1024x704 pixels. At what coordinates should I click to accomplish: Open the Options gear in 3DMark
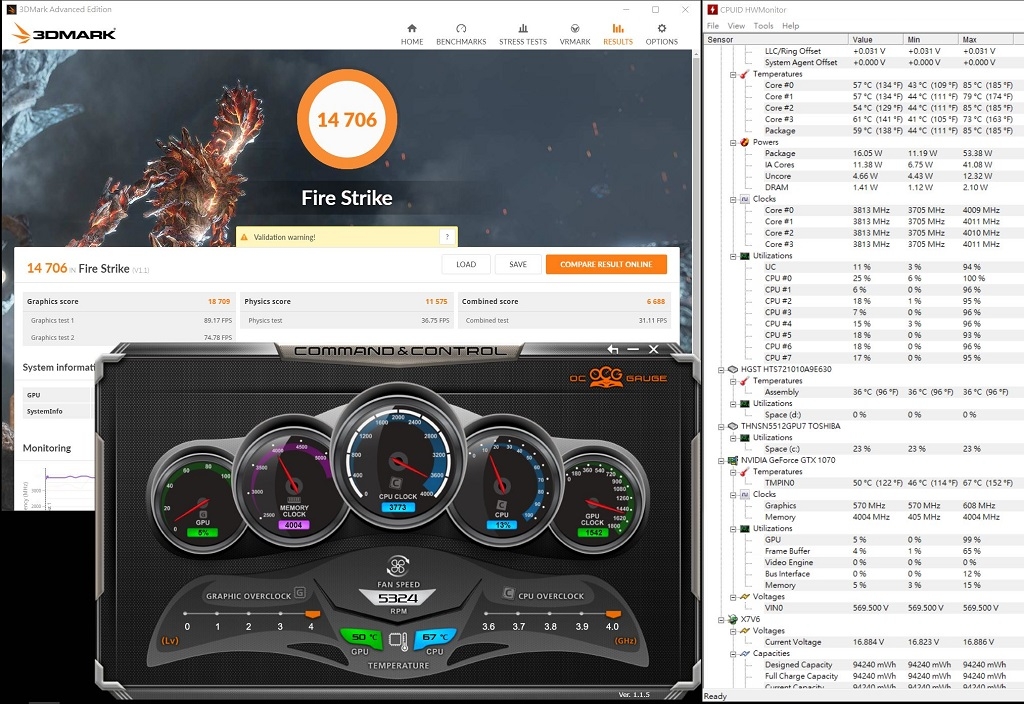point(662,35)
